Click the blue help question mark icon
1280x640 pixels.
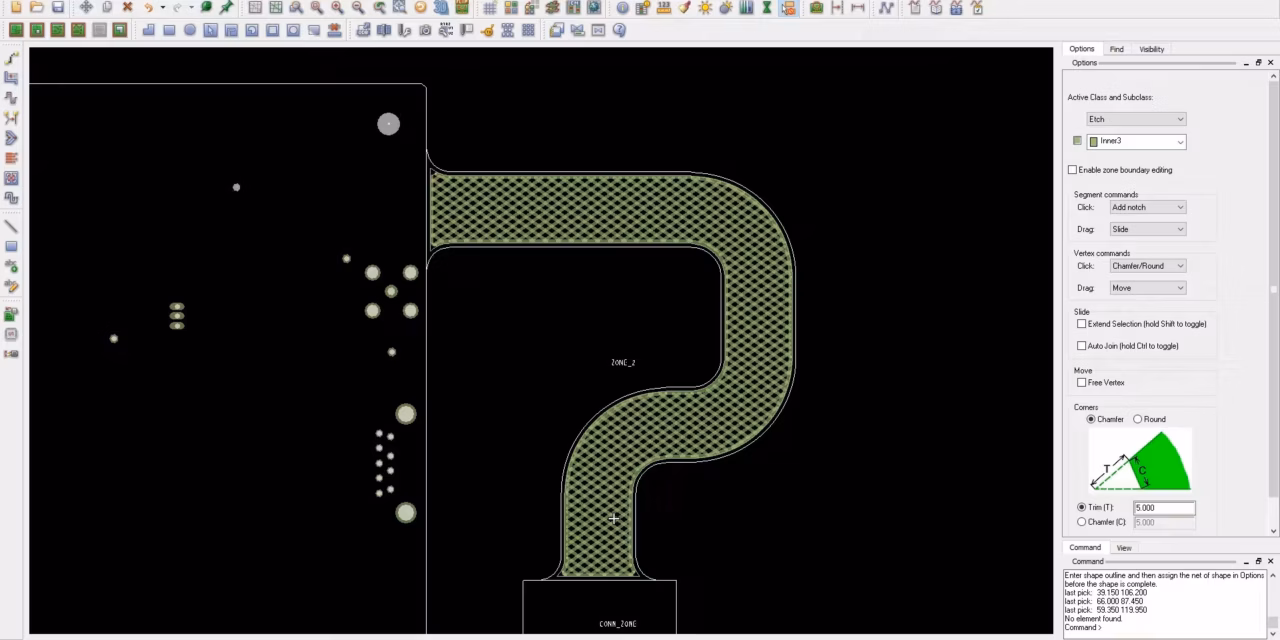(x=619, y=30)
